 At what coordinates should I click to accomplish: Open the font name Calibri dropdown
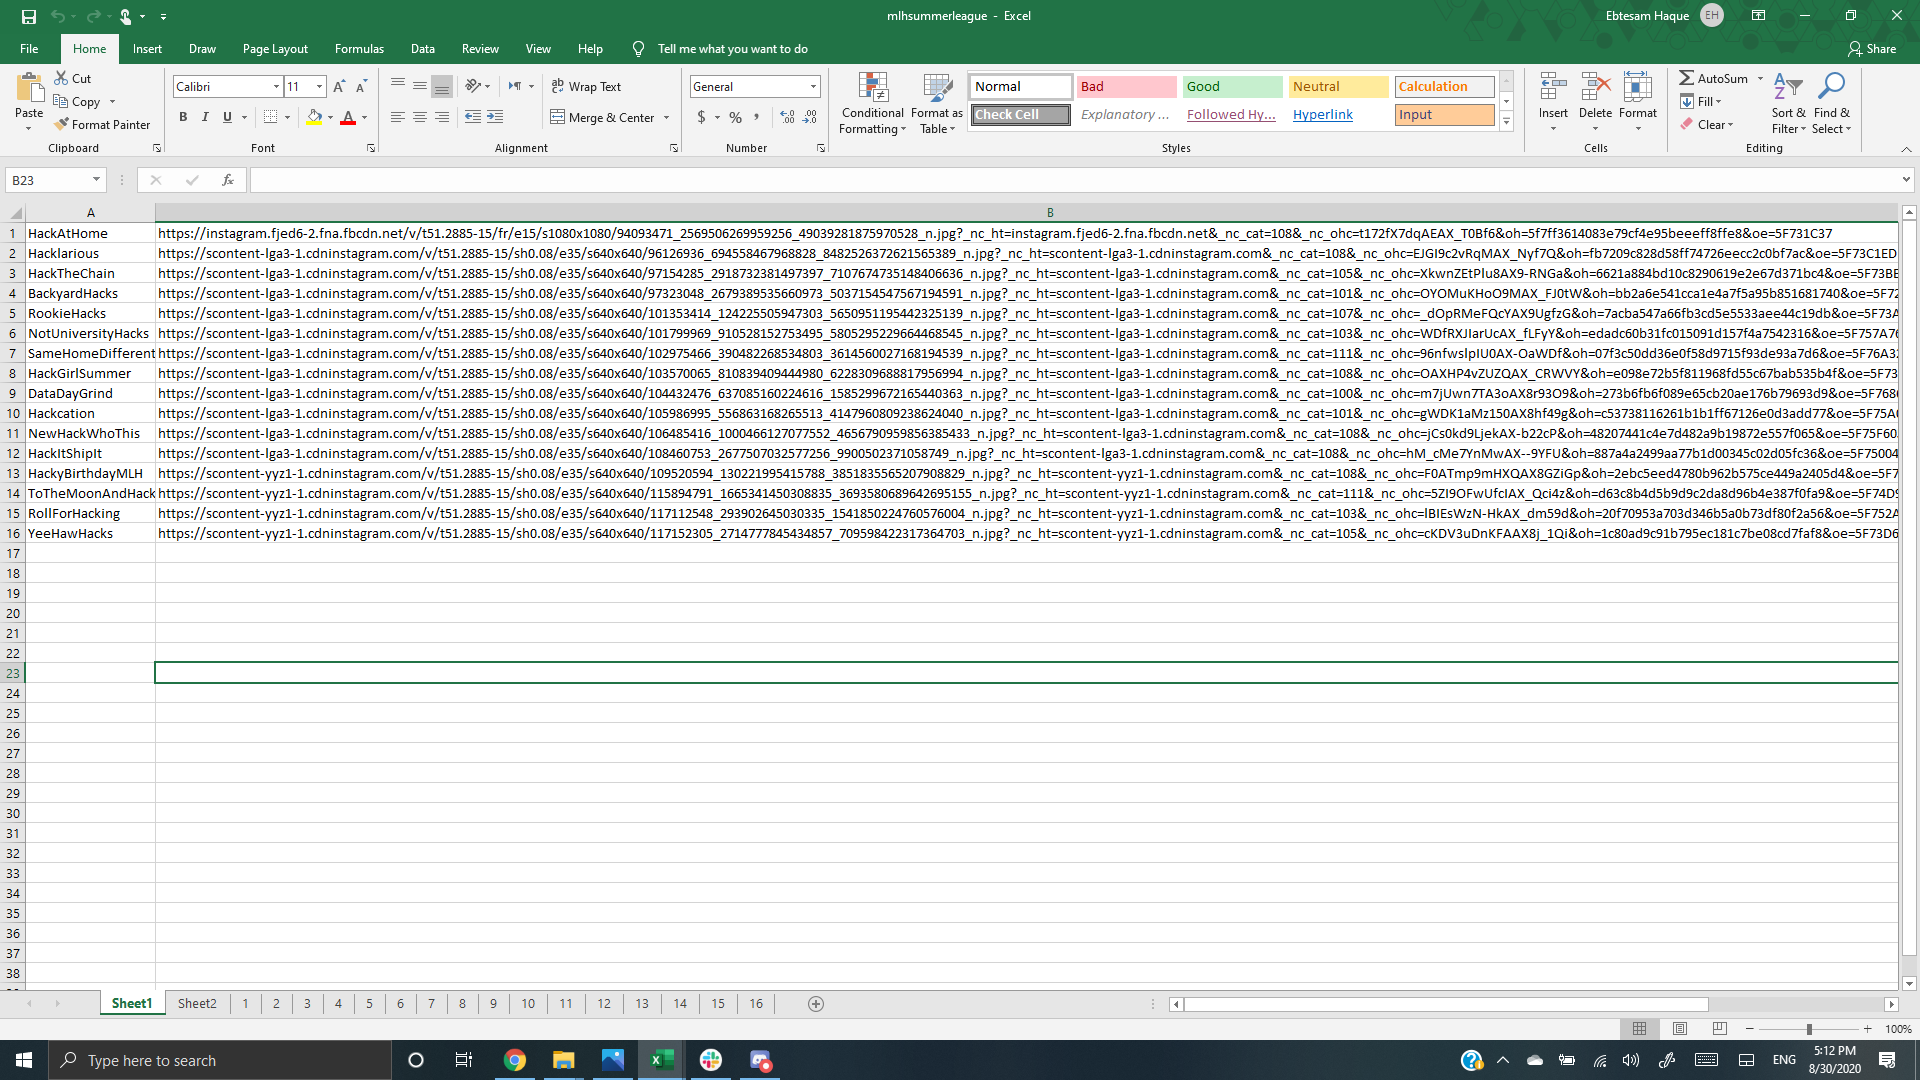[276, 87]
